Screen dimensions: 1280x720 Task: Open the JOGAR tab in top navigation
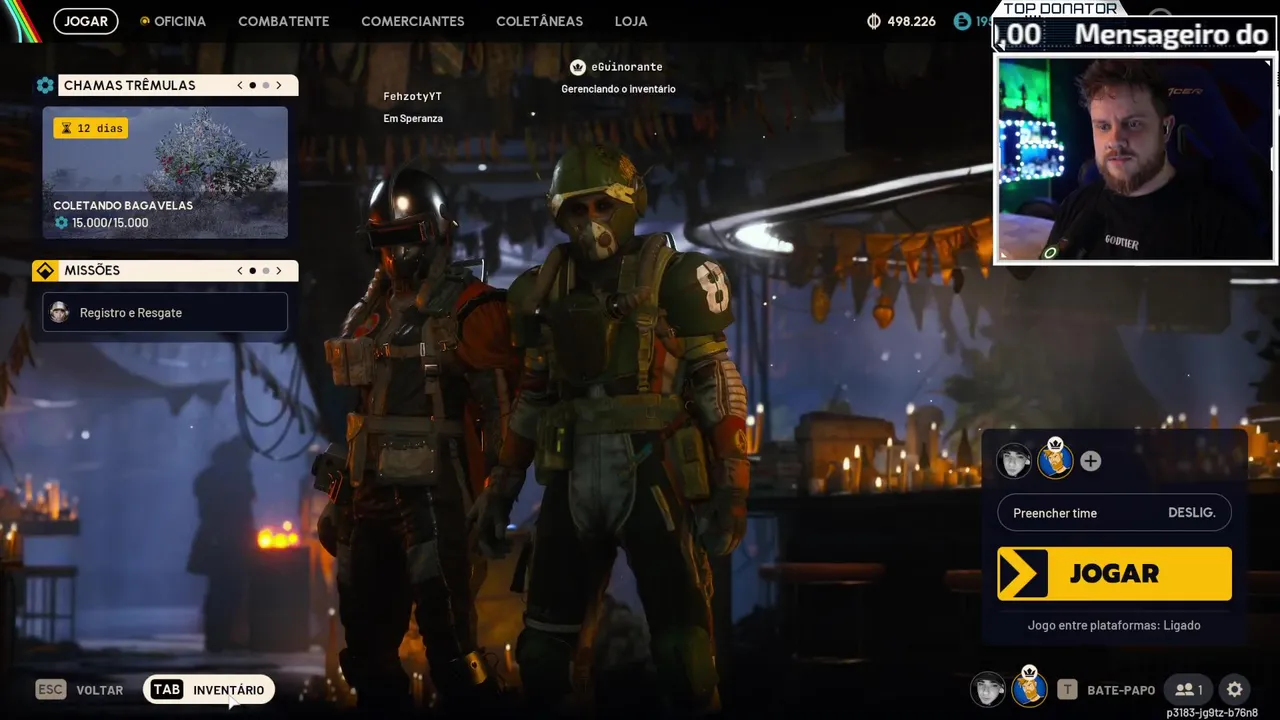tap(86, 21)
